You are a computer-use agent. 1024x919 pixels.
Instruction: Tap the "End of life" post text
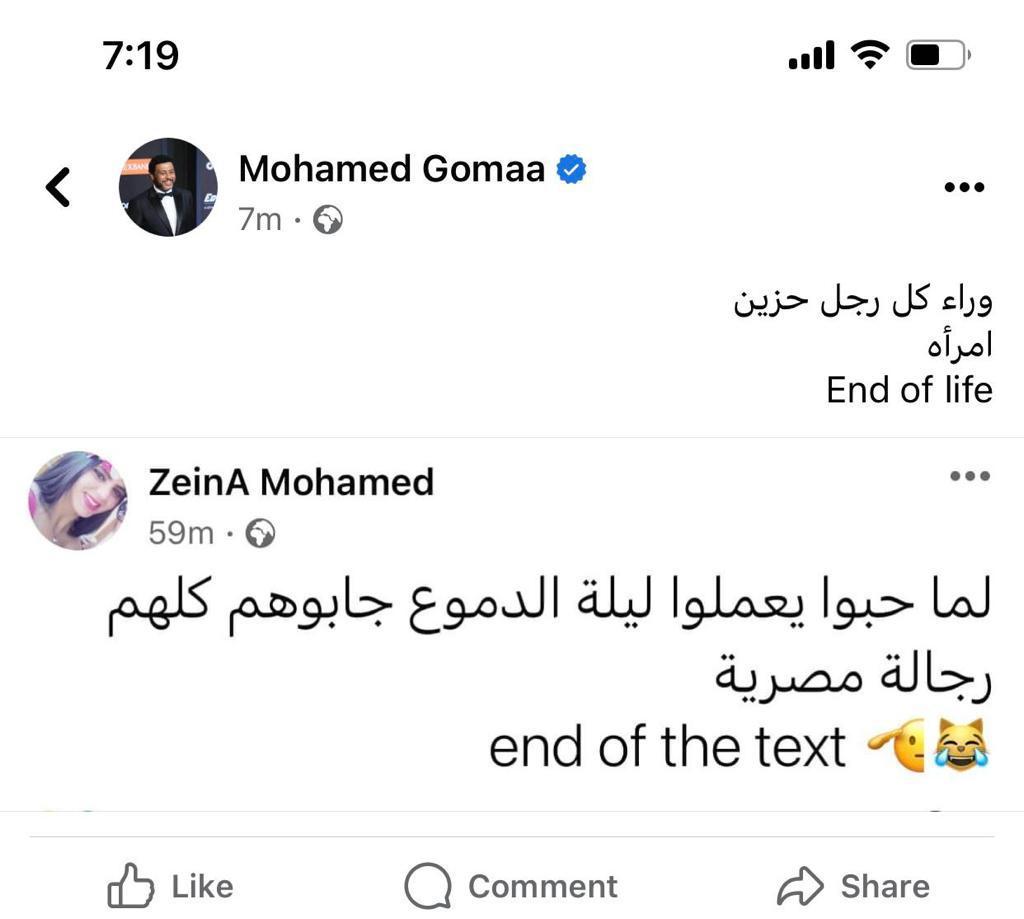click(x=909, y=390)
